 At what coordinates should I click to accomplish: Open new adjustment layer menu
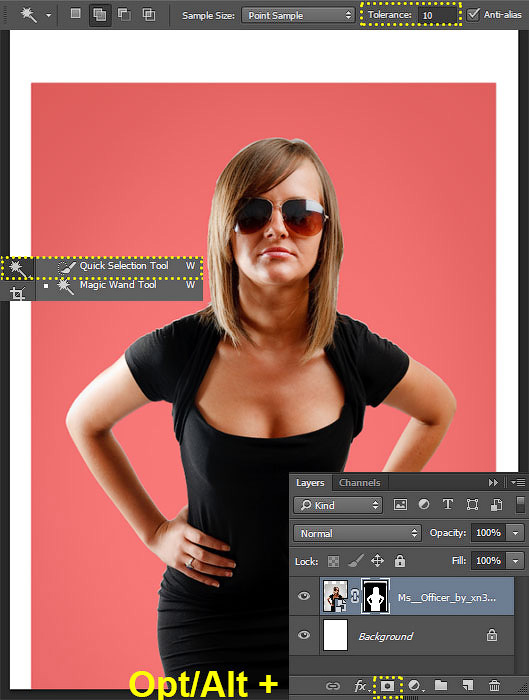click(x=415, y=685)
